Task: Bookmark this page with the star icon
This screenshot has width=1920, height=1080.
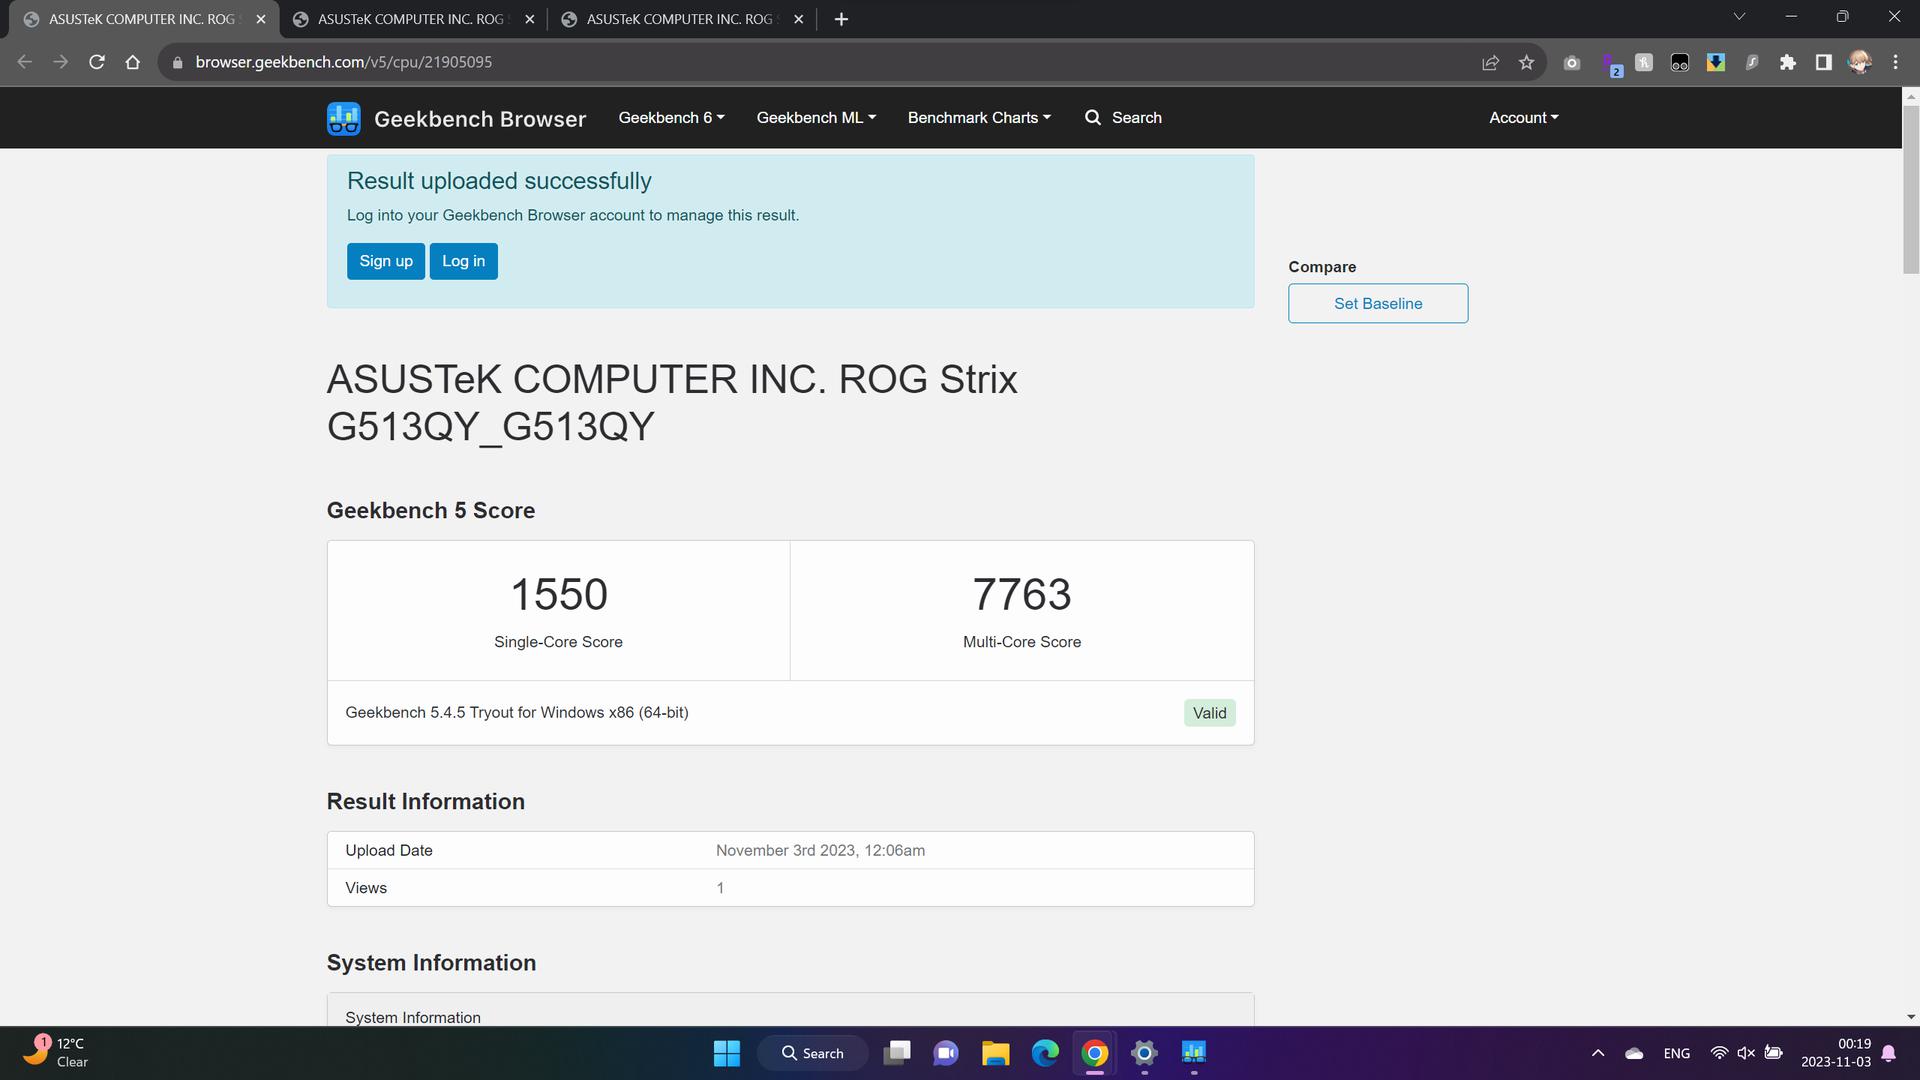Action: coord(1526,62)
